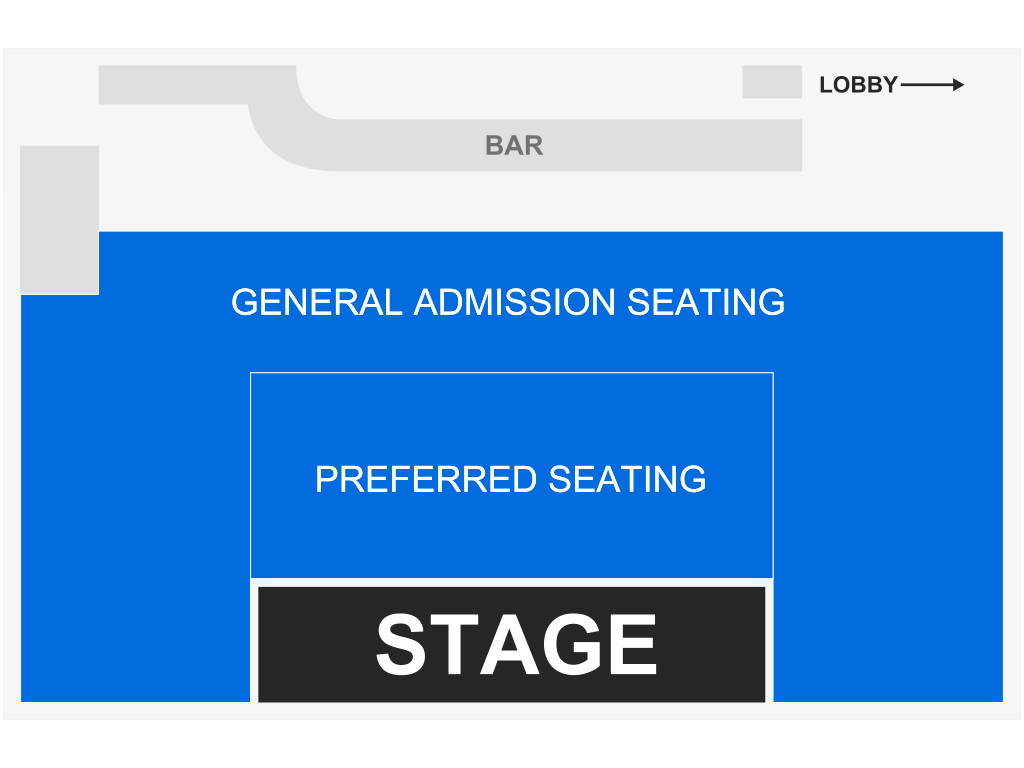Screen dimensions: 1024x768
Task: Click the arrow pointing to the Lobby
Action: coord(932,85)
